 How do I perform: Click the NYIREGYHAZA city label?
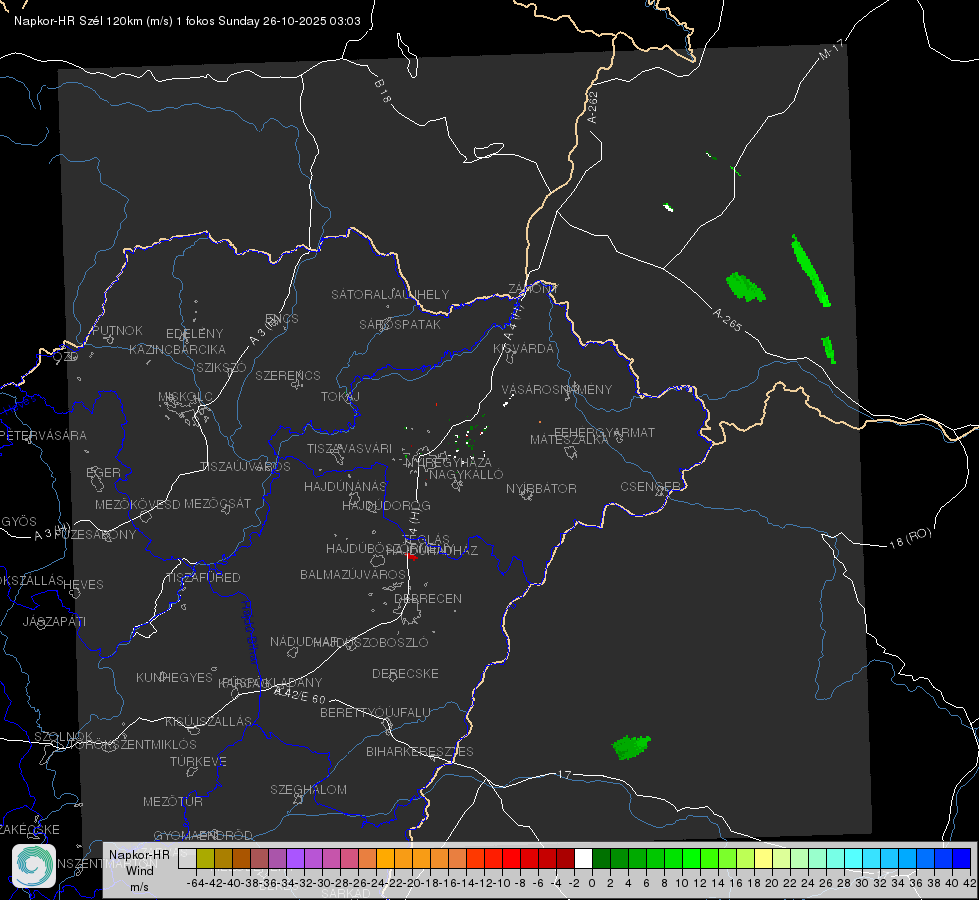[448, 462]
